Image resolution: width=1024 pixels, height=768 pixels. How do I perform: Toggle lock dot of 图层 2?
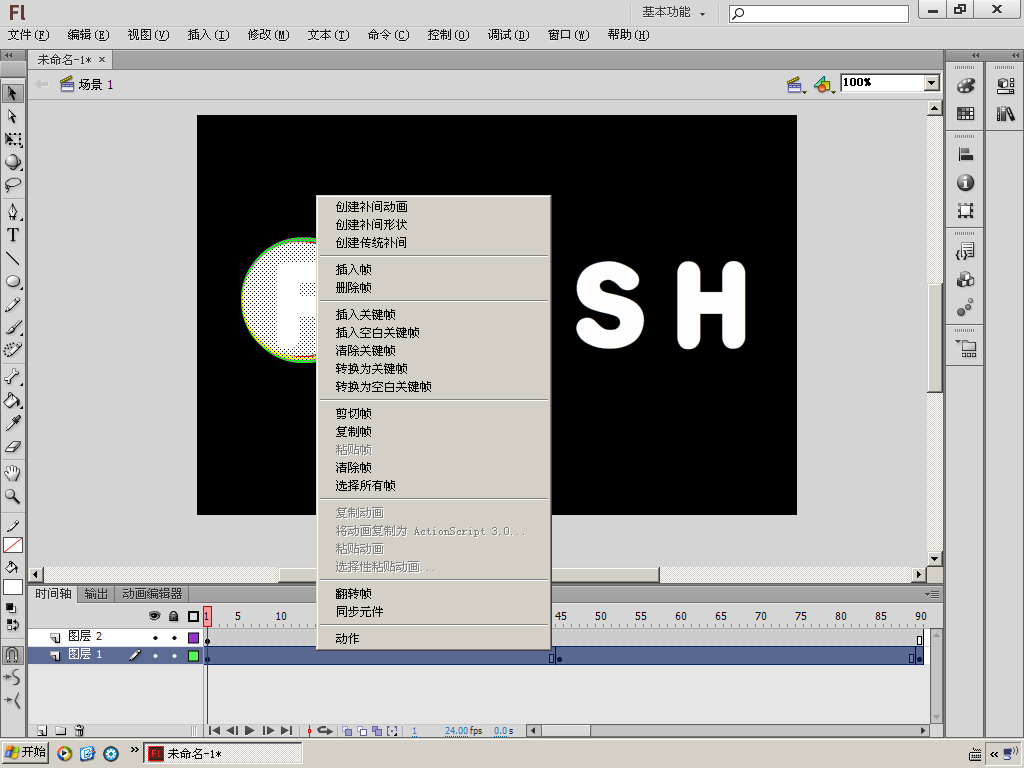tap(174, 637)
